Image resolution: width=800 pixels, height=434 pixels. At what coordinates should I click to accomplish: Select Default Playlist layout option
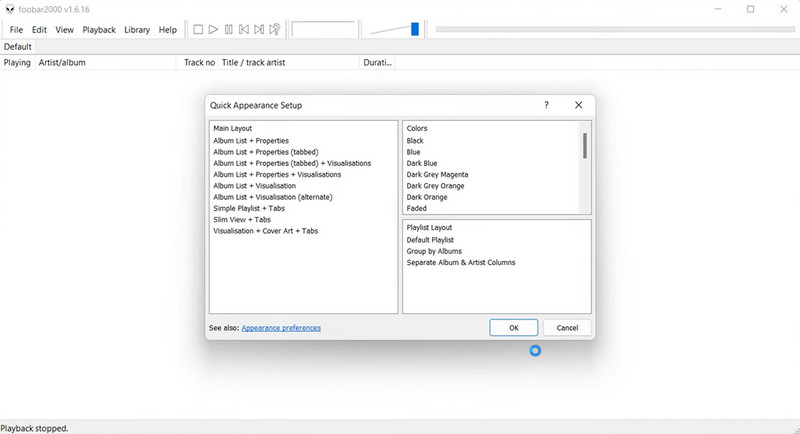[430, 240]
